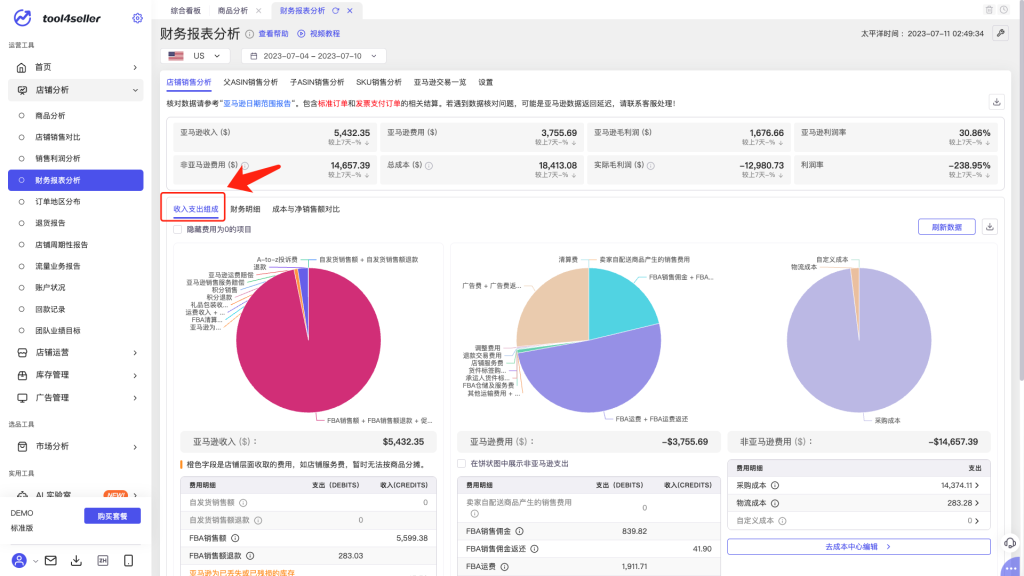Expand the 物流成本 row arrow
This screenshot has width=1024, height=576.
click(x=976, y=503)
